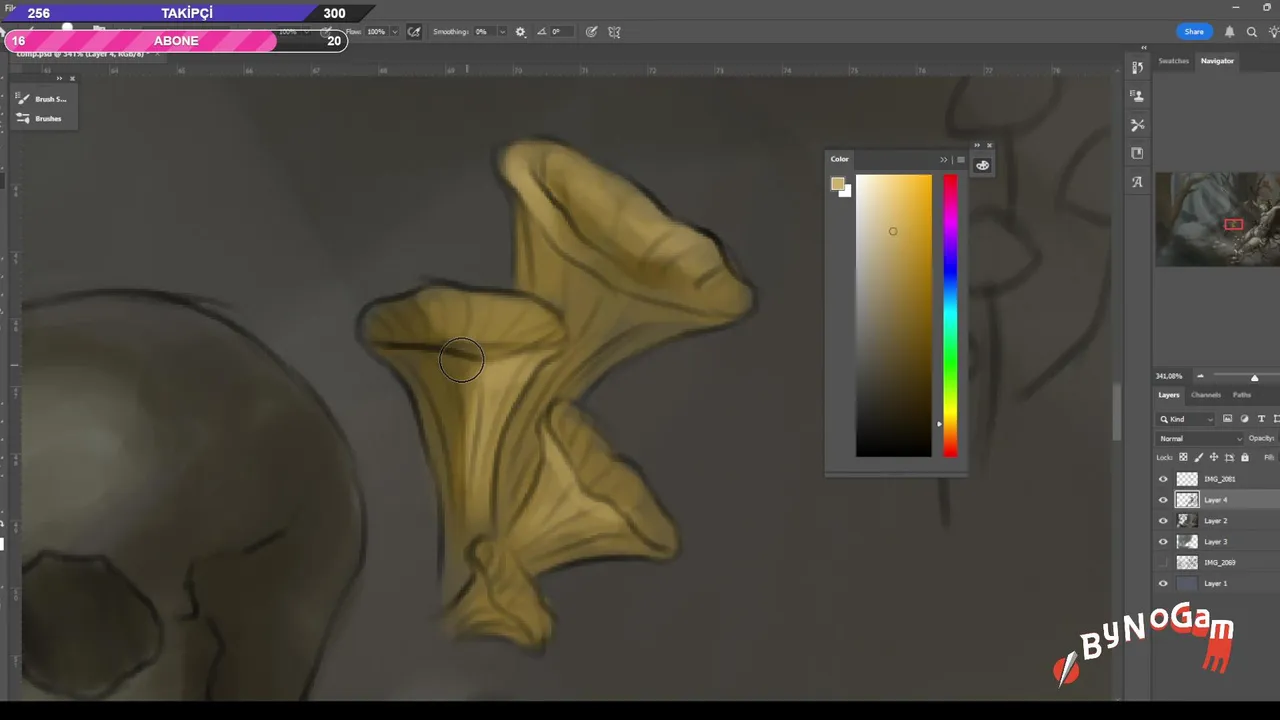Screen dimensions: 1280x720
Task: Pick a color in the saturation field
Action: [893, 315]
